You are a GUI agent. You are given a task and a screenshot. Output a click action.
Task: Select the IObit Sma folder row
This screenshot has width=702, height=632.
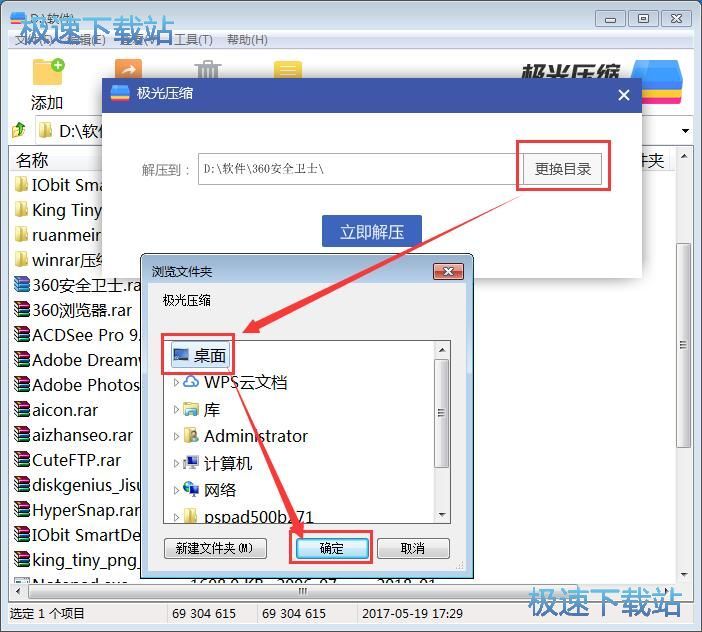(x=58, y=185)
